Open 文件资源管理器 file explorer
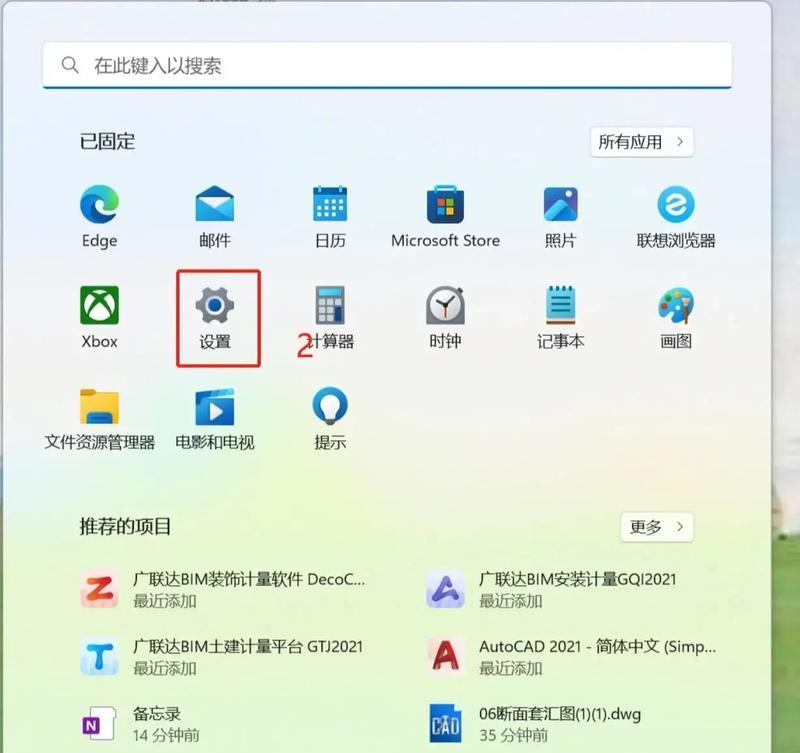 (x=99, y=418)
